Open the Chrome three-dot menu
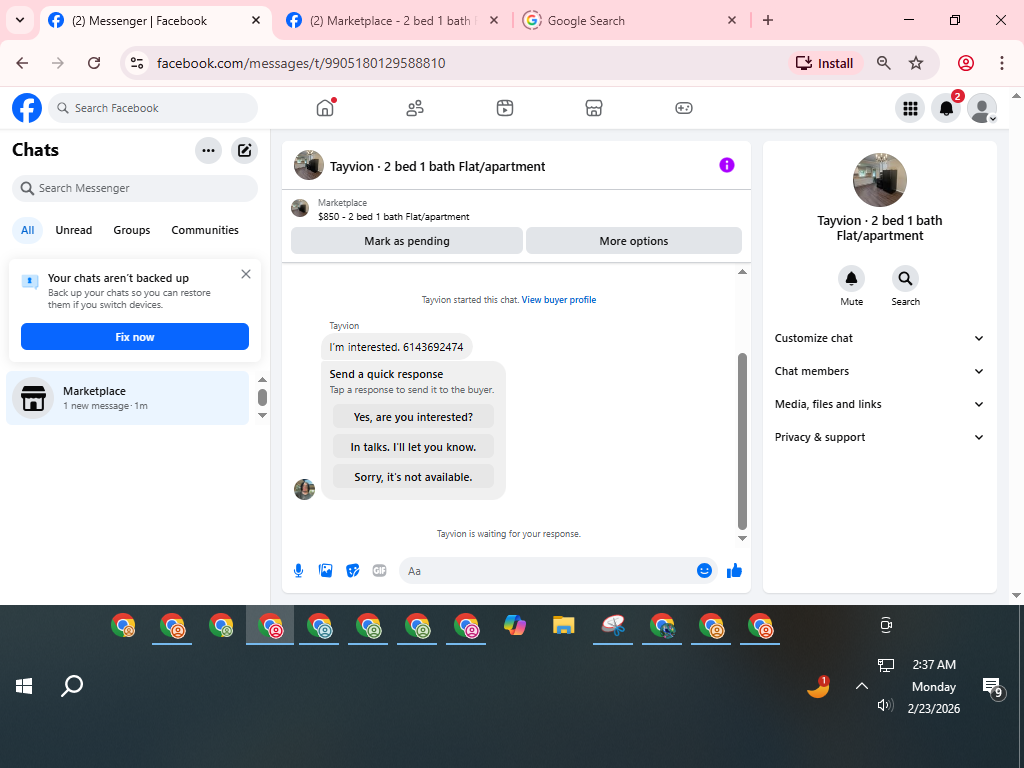Viewport: 1024px width, 768px height. [x=1001, y=63]
